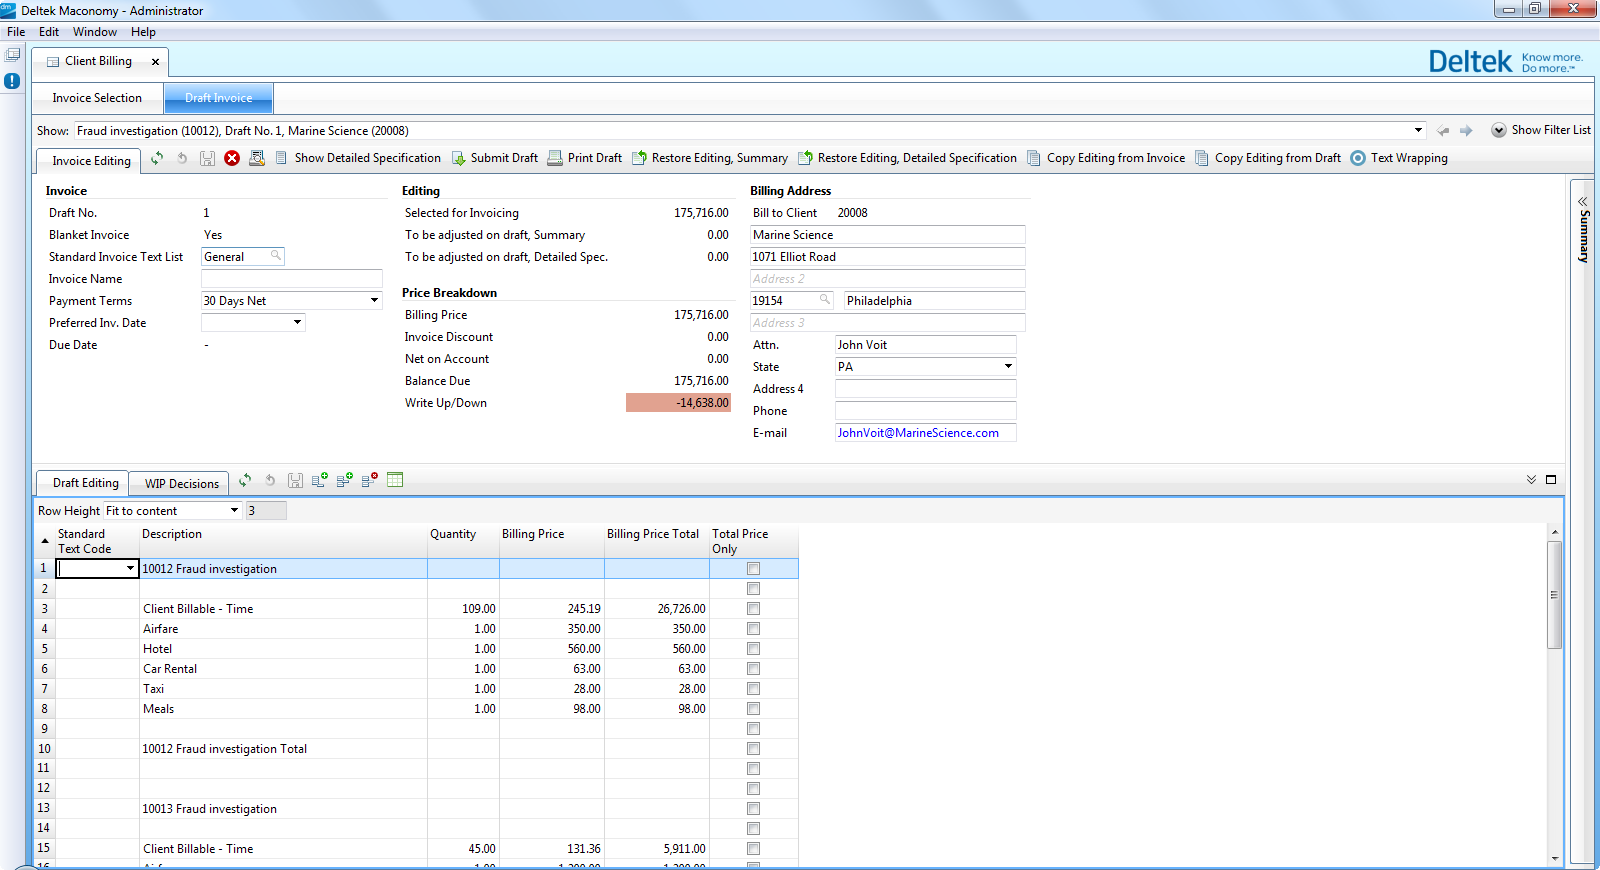Viewport: 1600px width, 870px height.
Task: Click the refresh icon beside Invoice Editing tab
Action: [157, 158]
